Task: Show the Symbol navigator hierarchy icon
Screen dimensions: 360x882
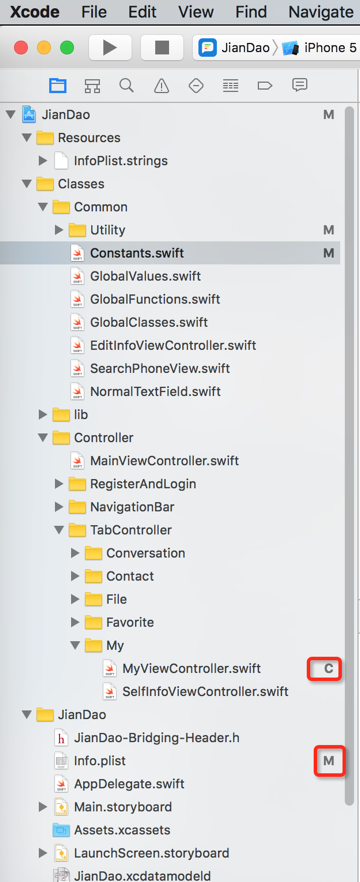Action: [x=92, y=86]
